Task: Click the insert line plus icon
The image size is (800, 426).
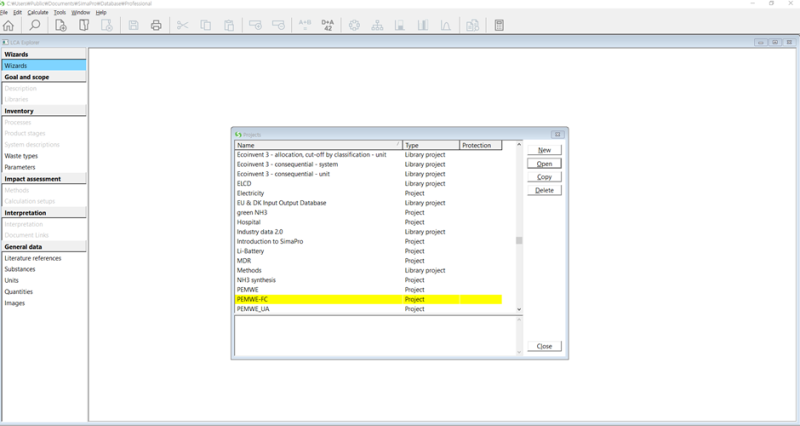Action: [255, 25]
